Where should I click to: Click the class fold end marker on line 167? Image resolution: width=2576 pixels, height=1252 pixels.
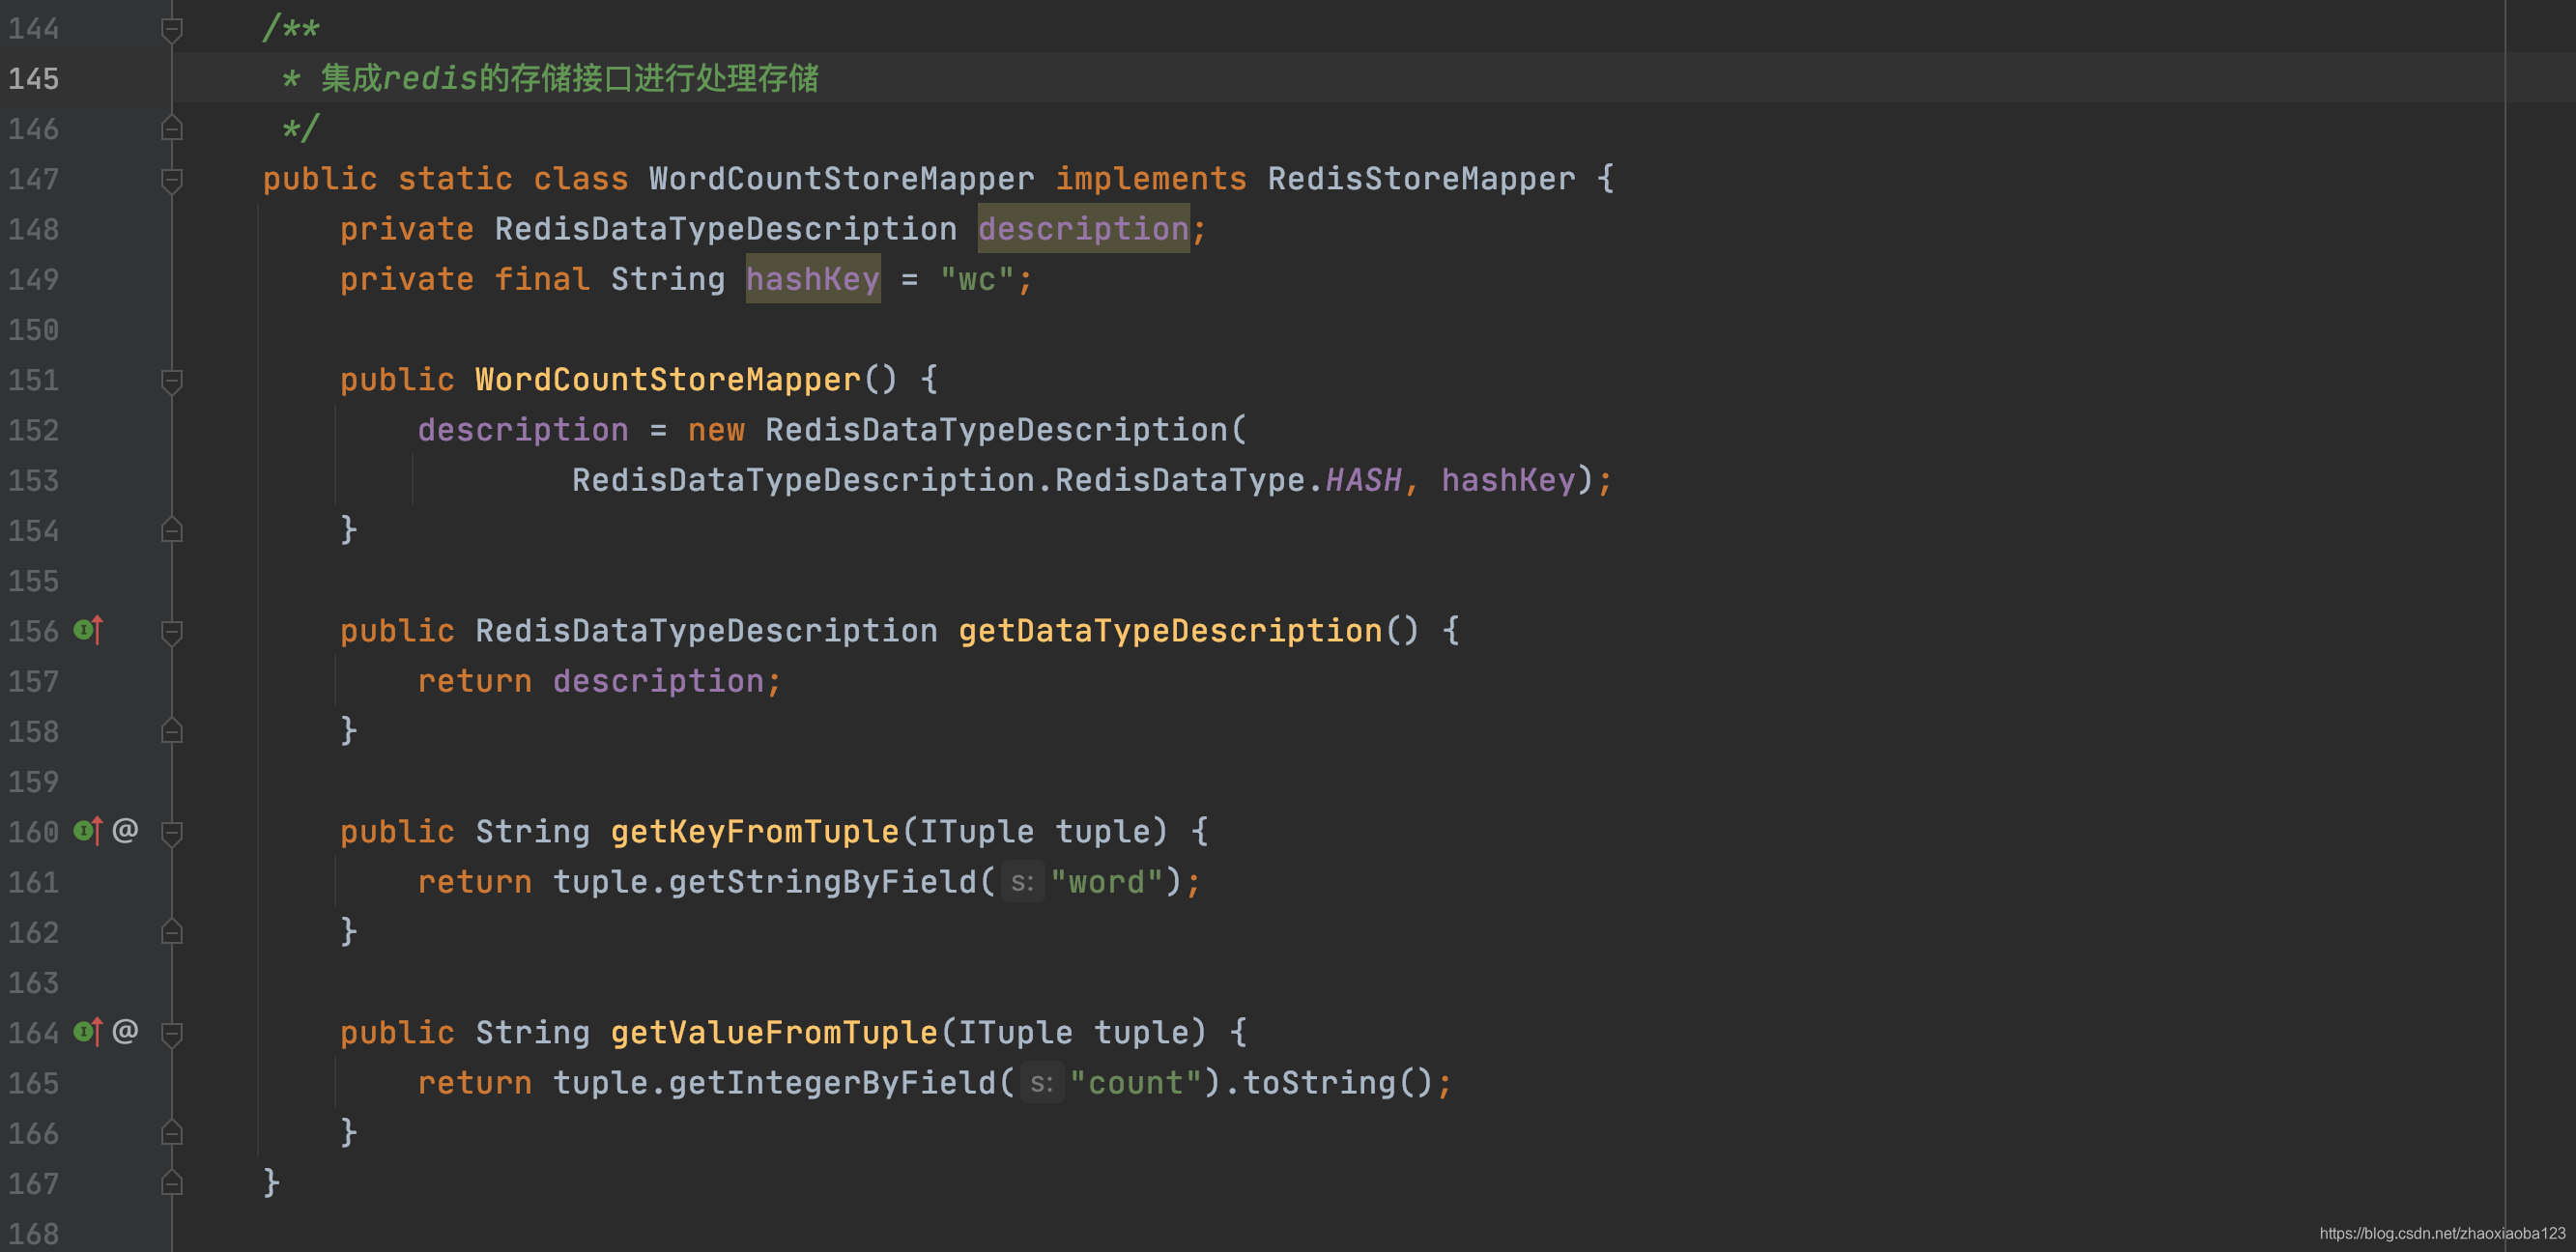172,1184
